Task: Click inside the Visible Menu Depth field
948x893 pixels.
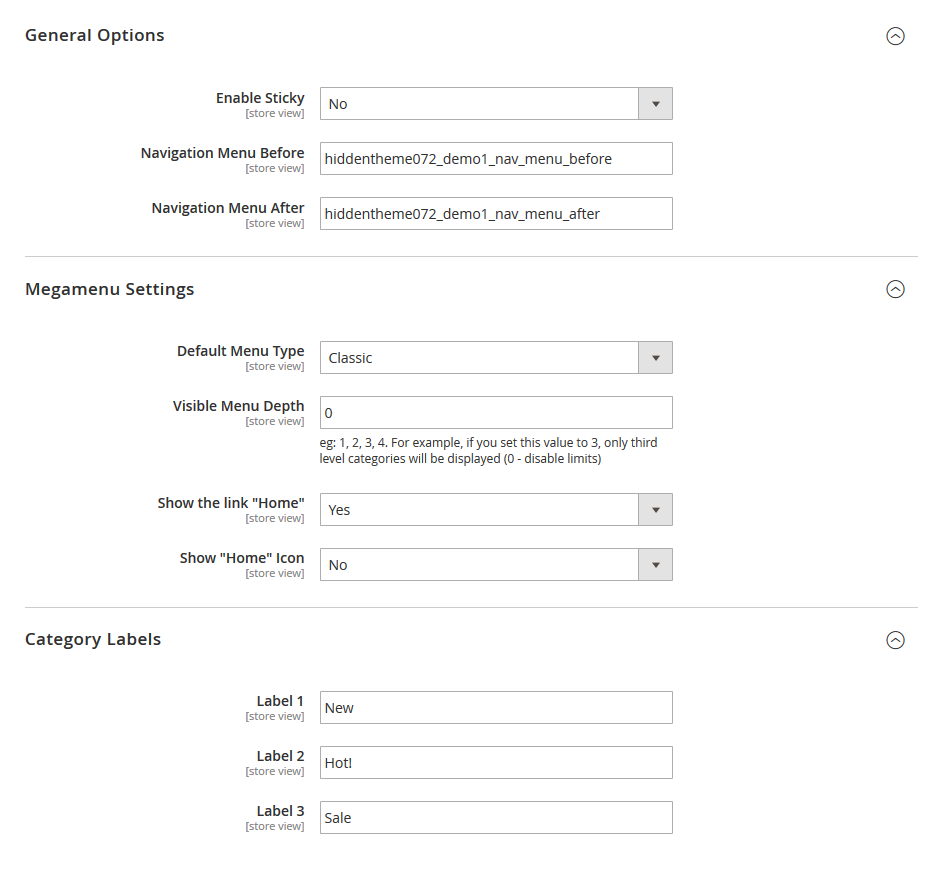Action: 495,412
